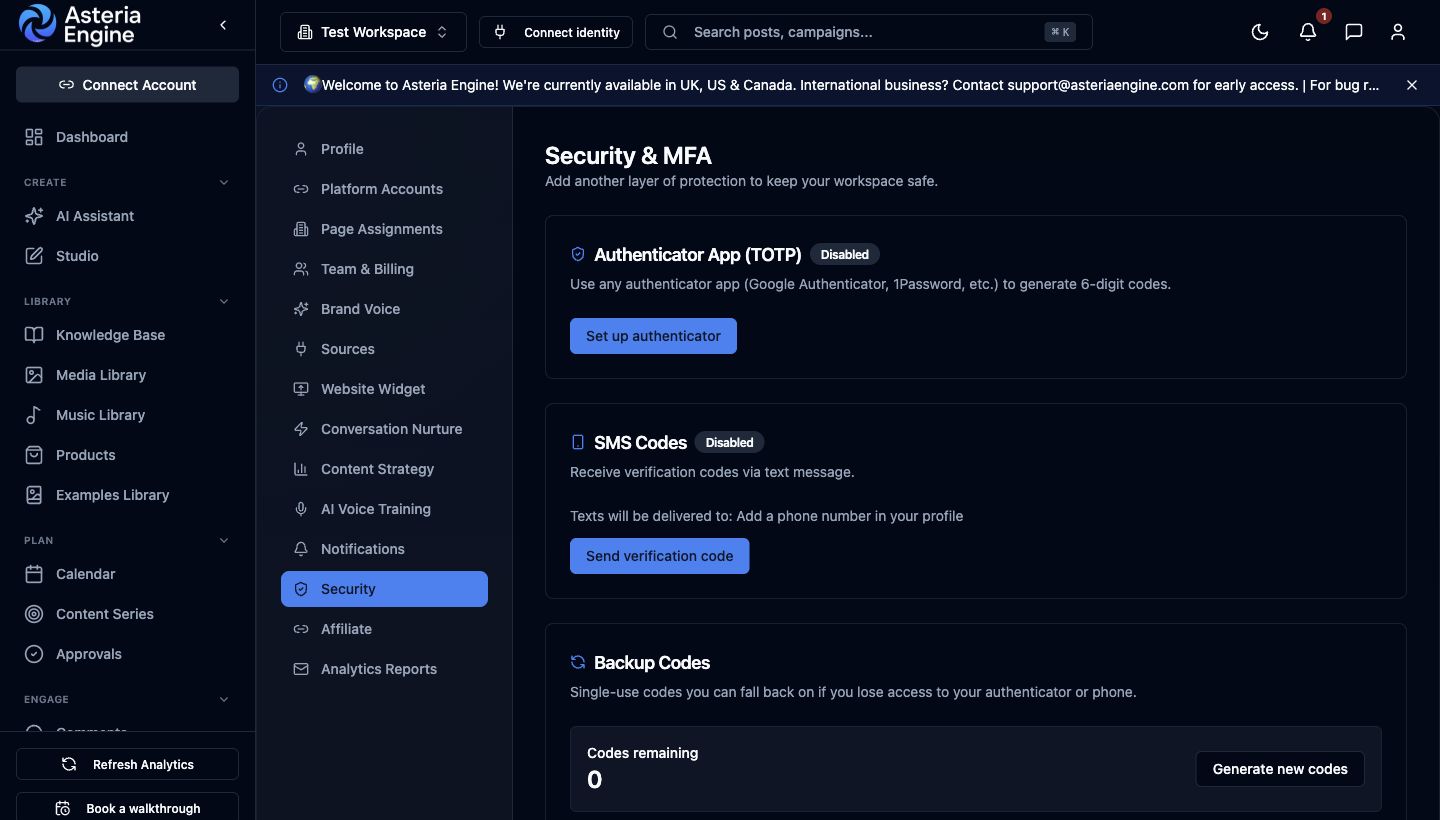This screenshot has width=1440, height=820.
Task: Collapse the LIBRARY section
Action: (x=224, y=301)
